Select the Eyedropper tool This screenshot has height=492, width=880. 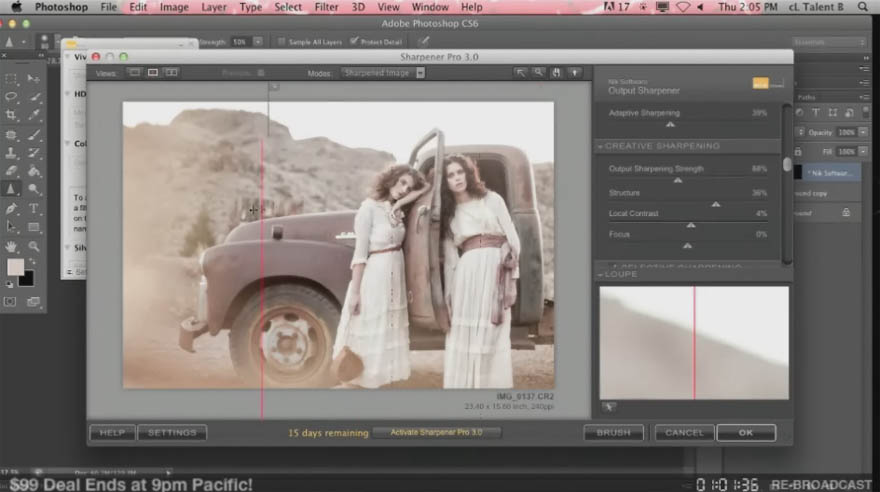(x=34, y=115)
